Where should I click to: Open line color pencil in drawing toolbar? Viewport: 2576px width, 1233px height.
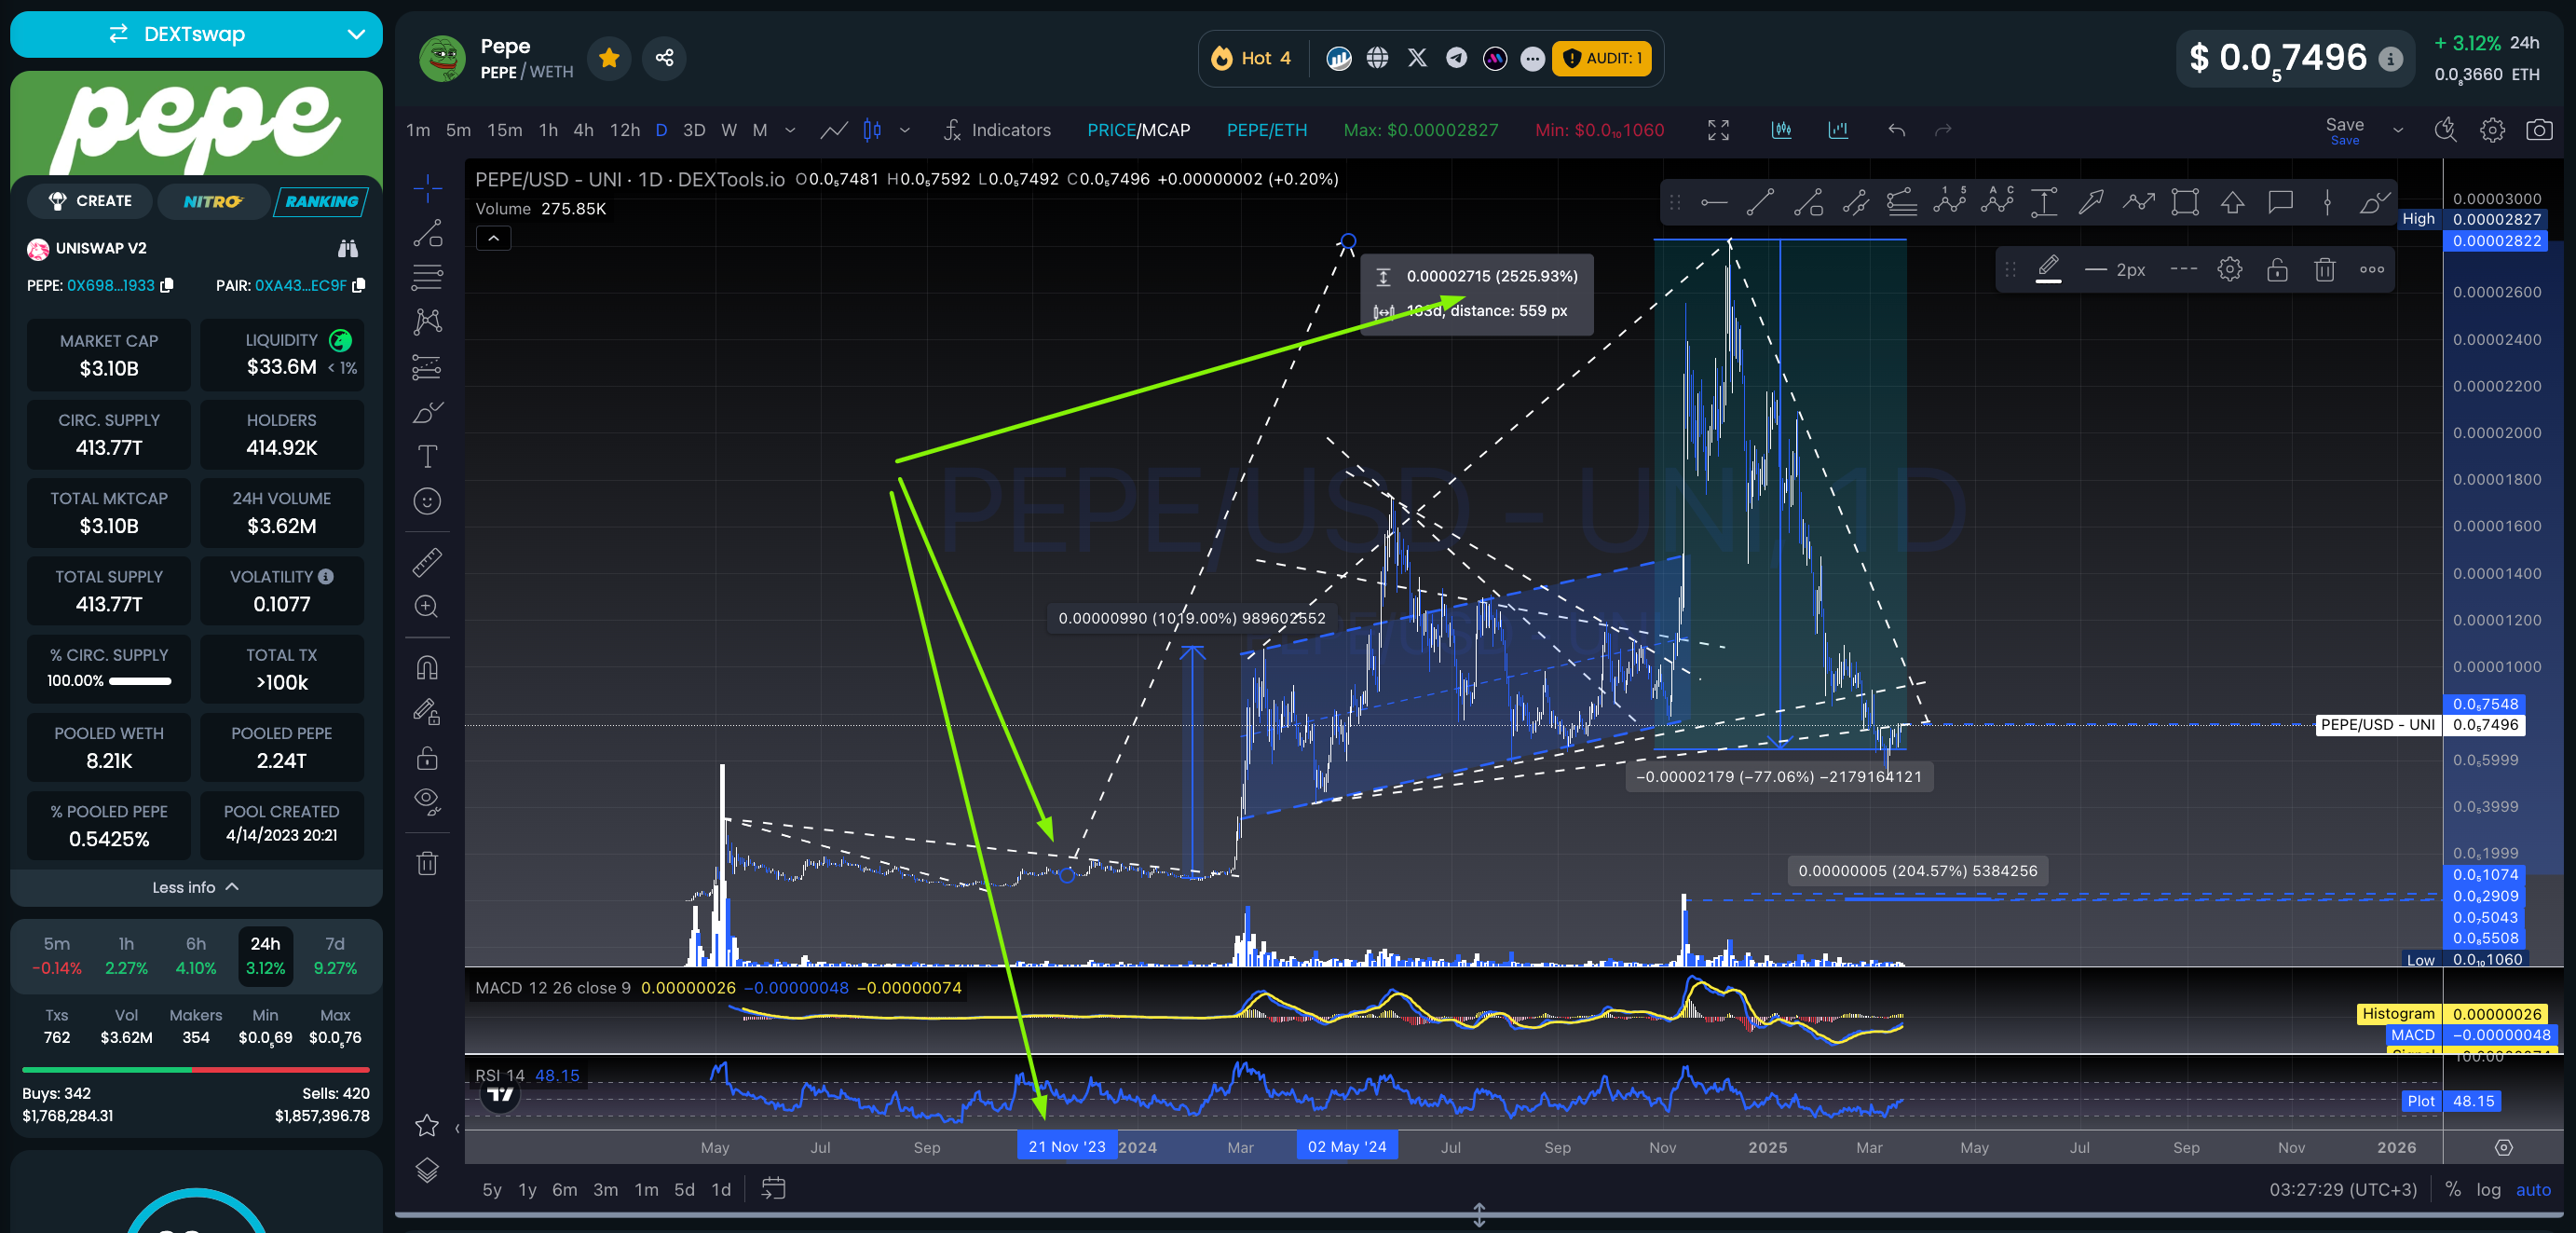[x=2048, y=269]
